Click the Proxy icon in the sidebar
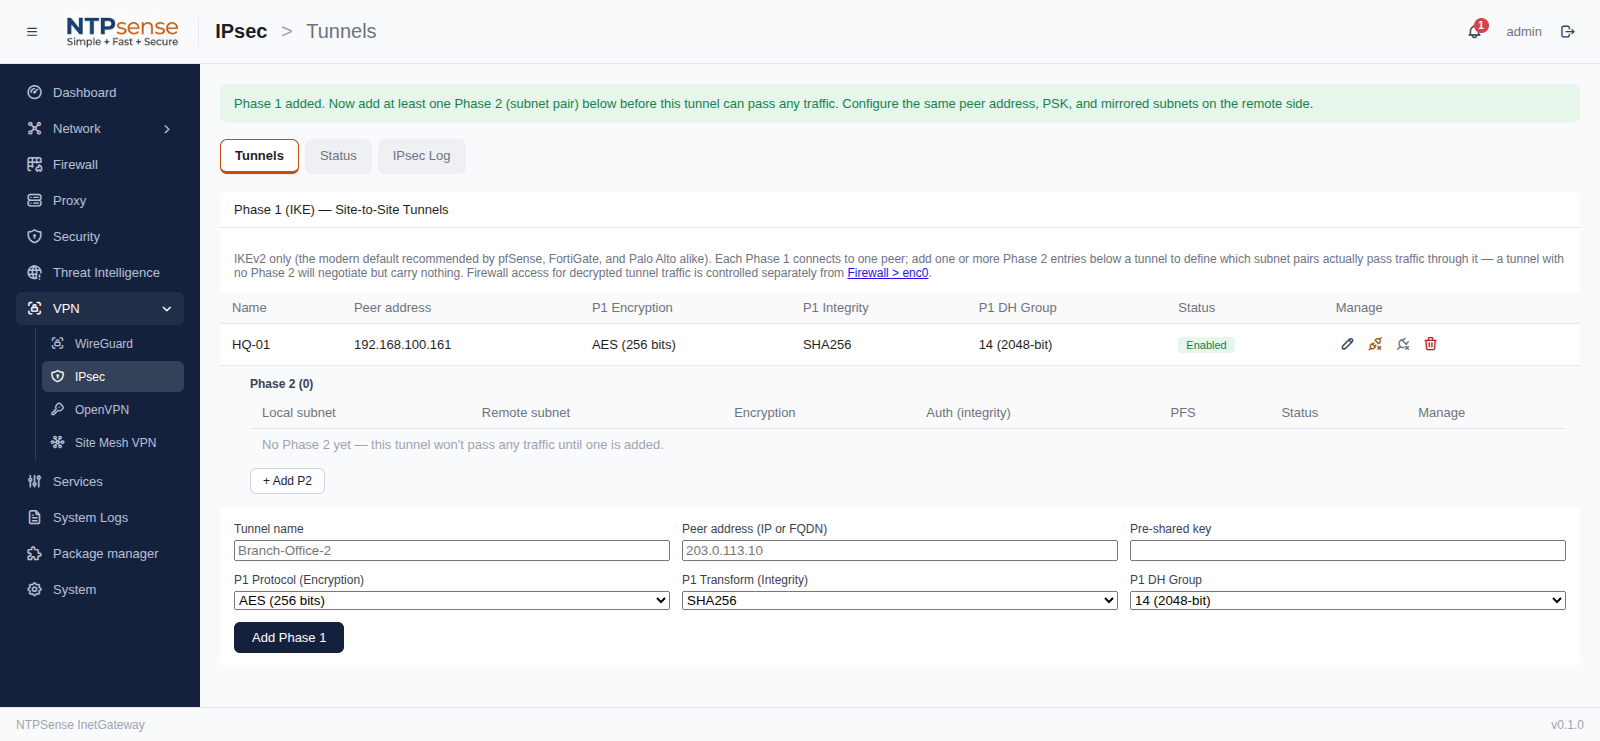 tap(35, 200)
